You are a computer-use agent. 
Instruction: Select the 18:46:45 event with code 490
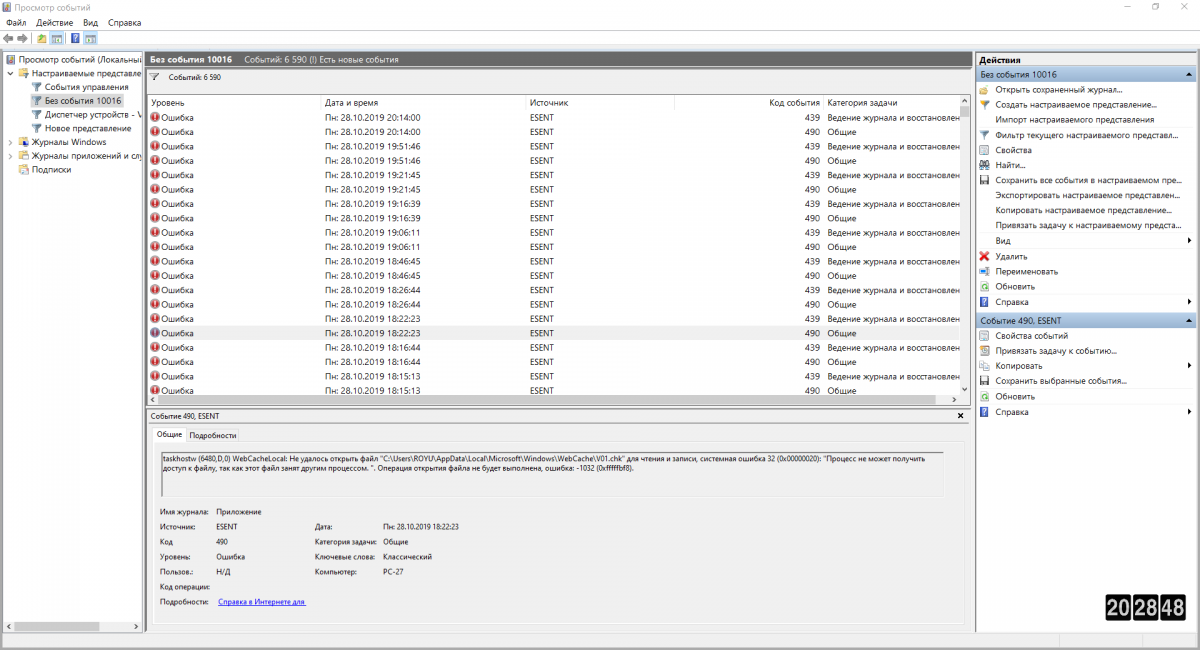coord(554,275)
